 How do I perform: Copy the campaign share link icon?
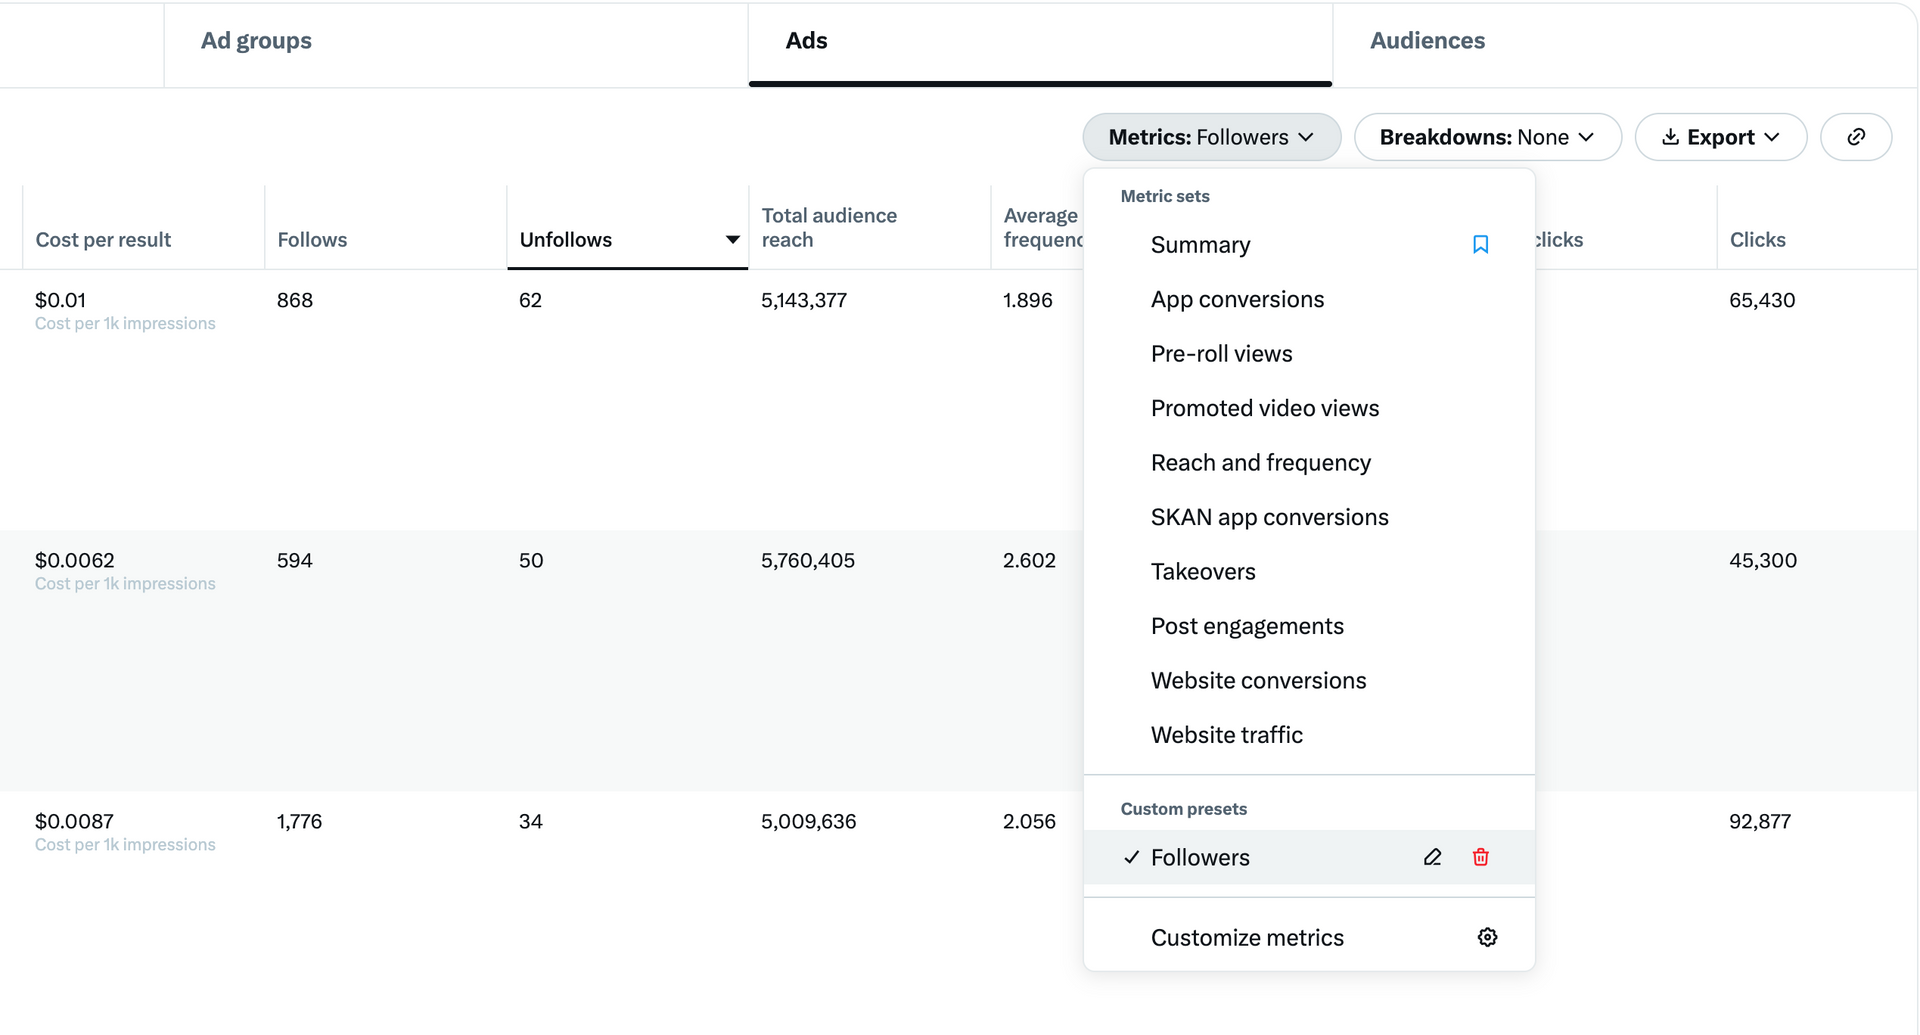[1856, 137]
